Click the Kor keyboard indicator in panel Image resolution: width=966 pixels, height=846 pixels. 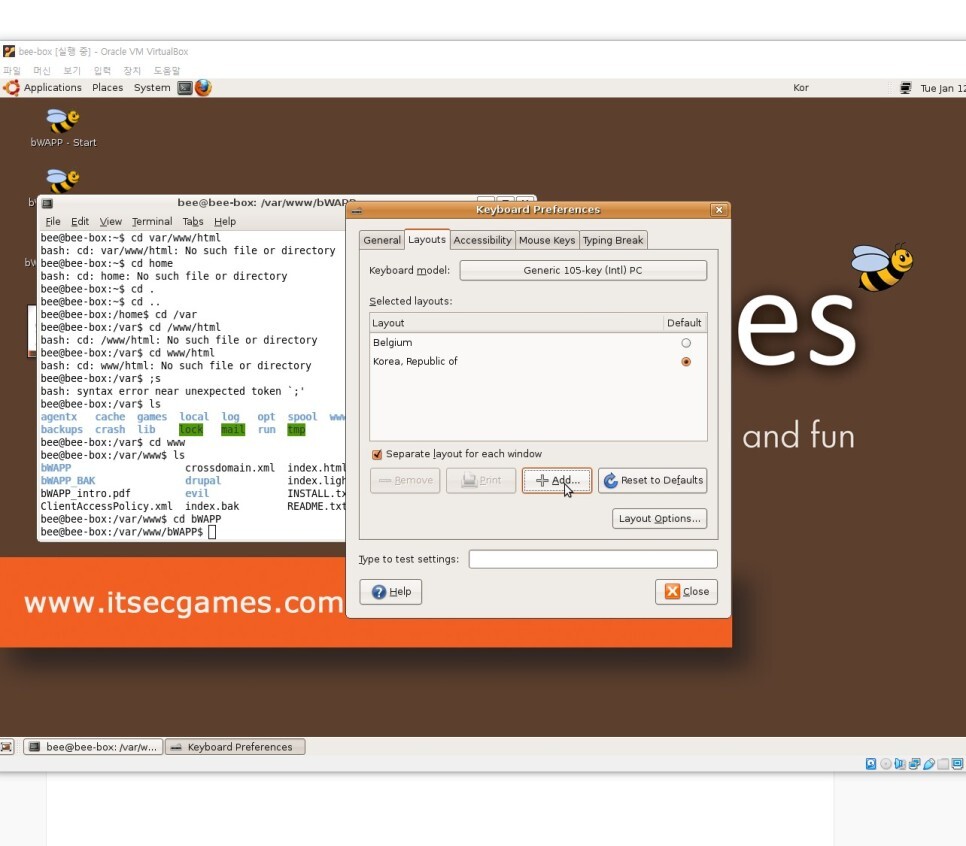point(801,88)
